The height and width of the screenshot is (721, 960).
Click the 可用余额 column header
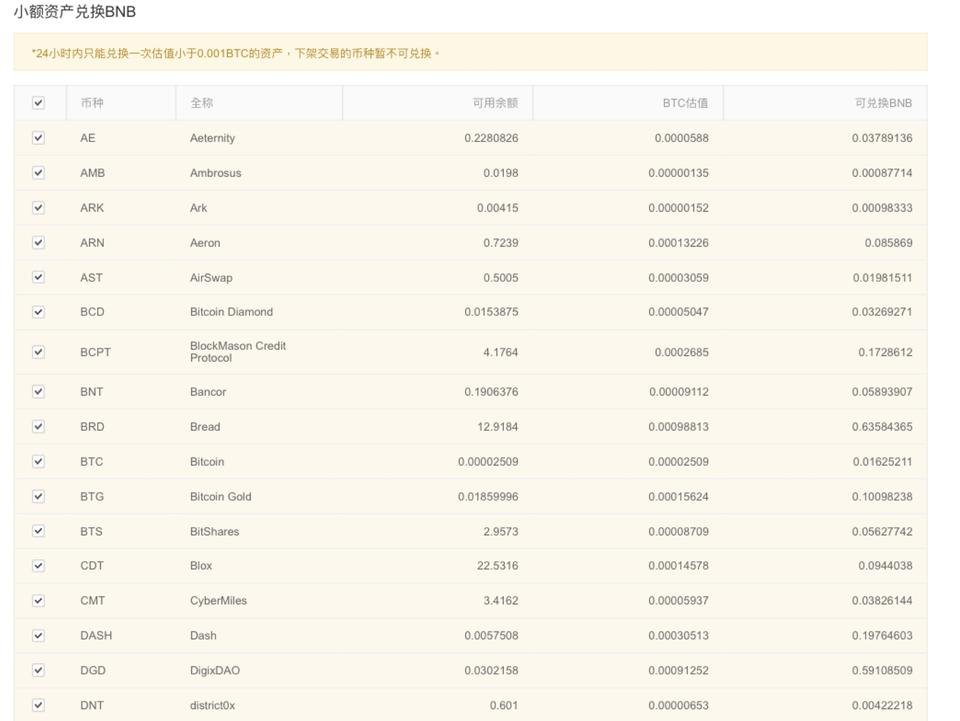click(x=495, y=103)
